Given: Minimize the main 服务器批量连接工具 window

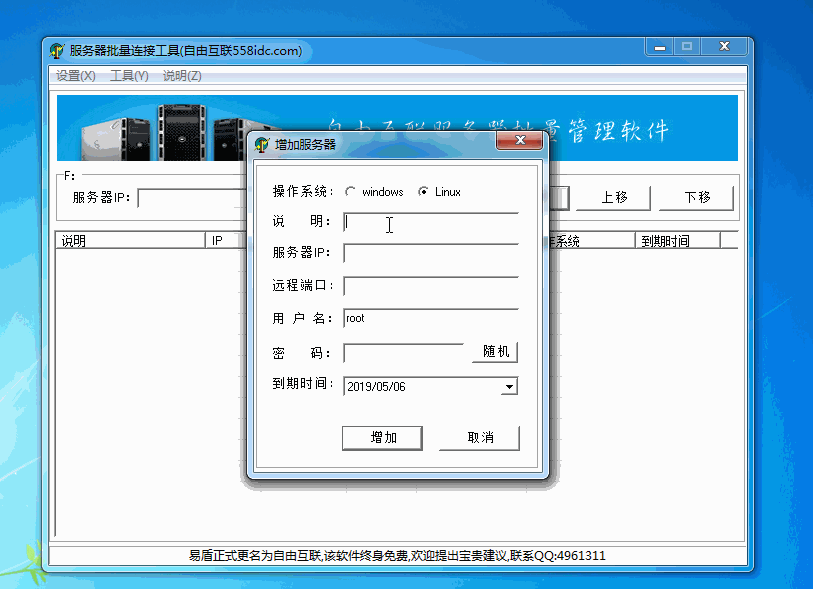Looking at the screenshot, I should pyautogui.click(x=659, y=47).
